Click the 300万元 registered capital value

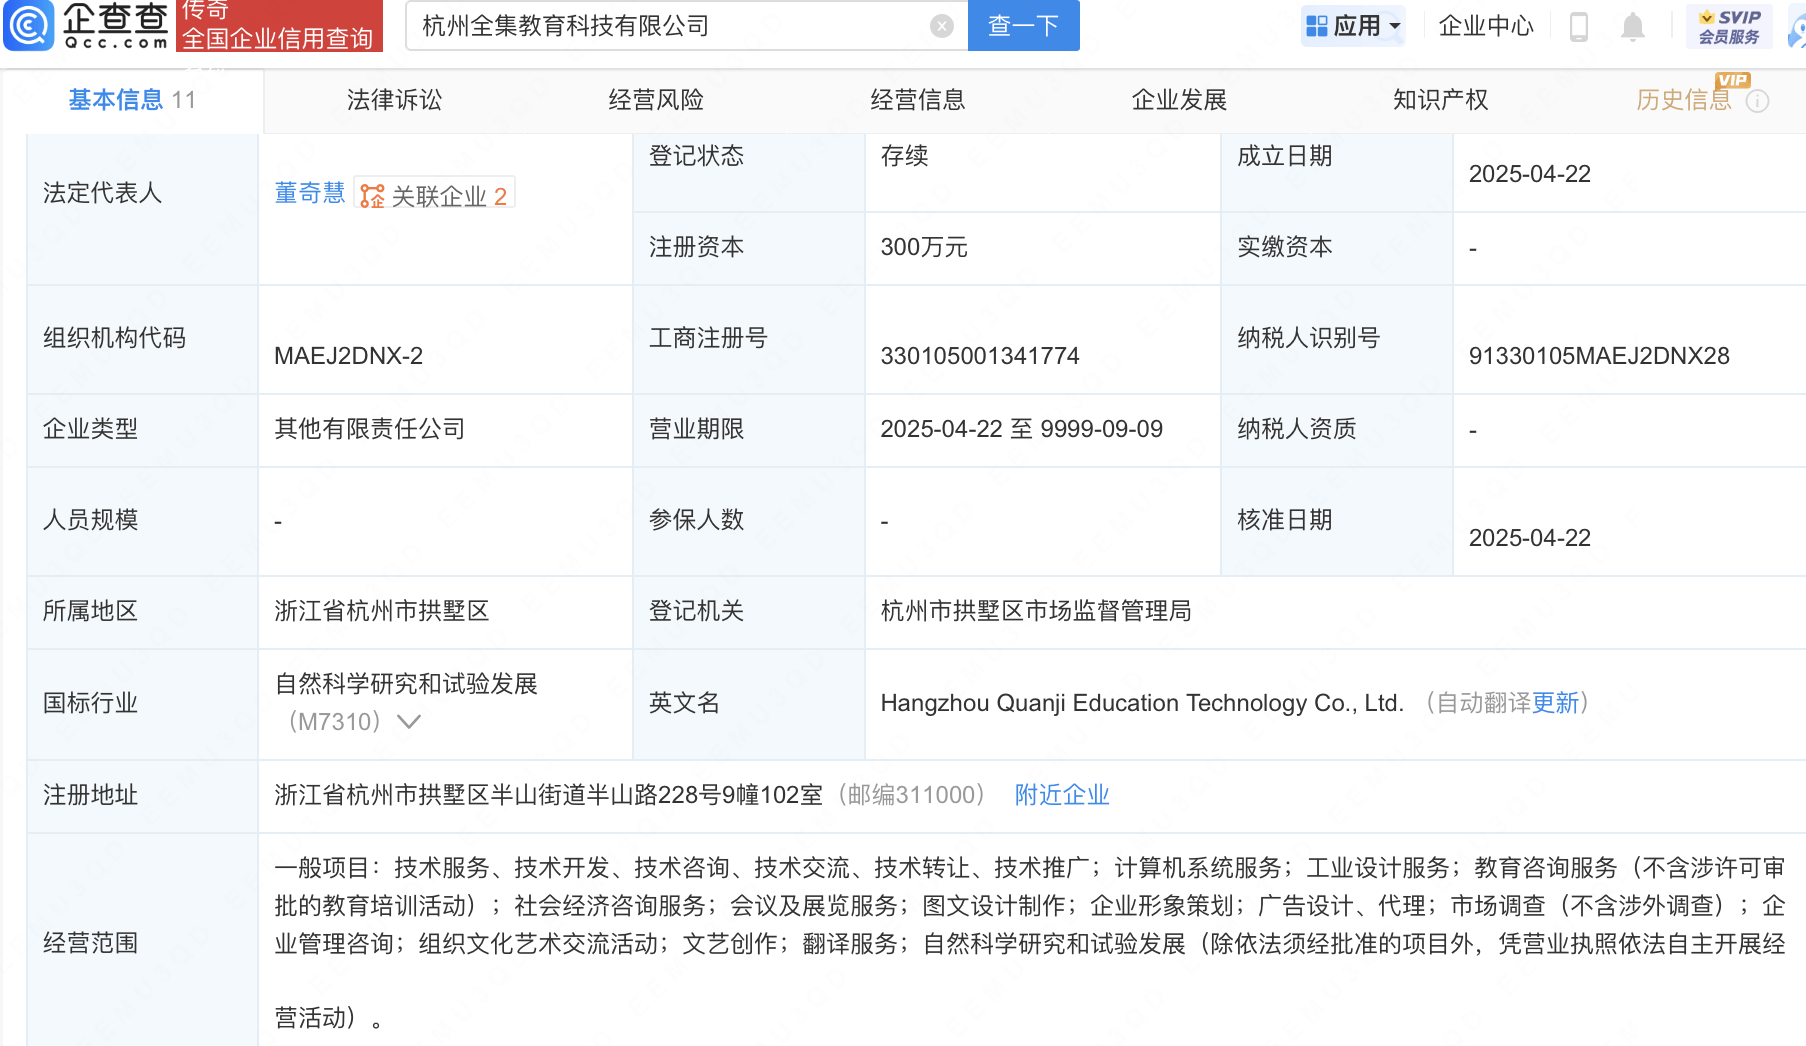924,247
